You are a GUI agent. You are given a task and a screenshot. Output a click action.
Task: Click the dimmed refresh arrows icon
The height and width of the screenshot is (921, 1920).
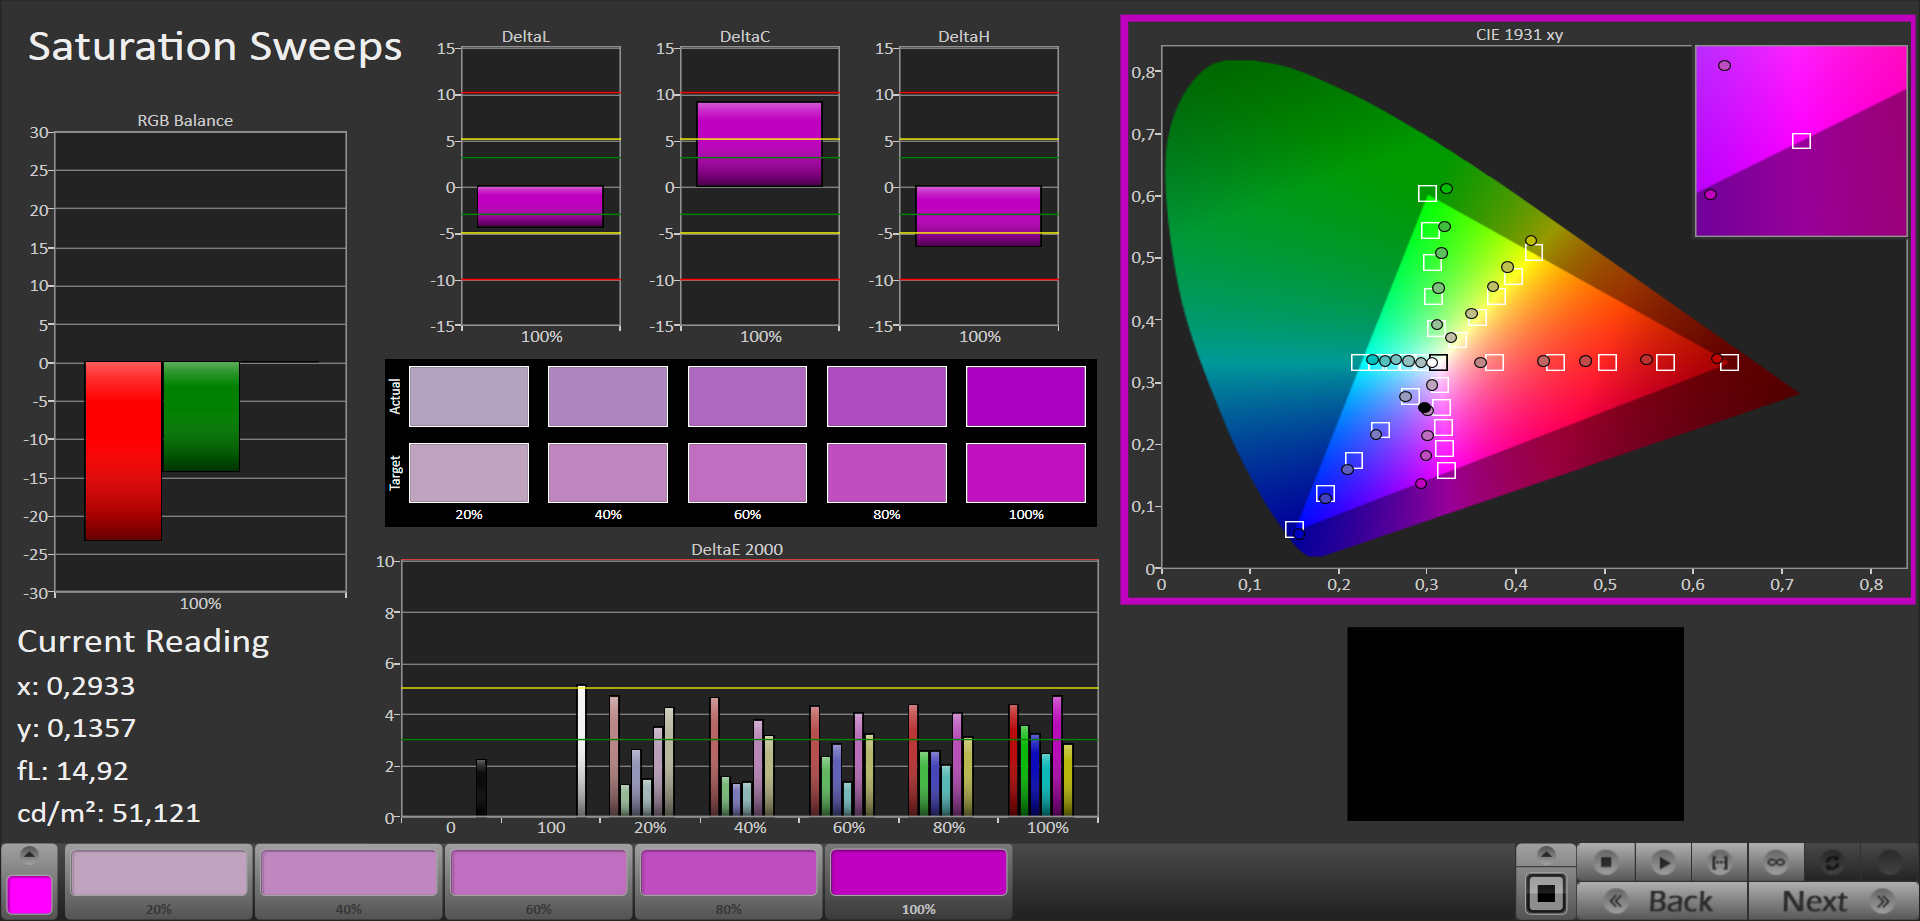tap(1832, 861)
